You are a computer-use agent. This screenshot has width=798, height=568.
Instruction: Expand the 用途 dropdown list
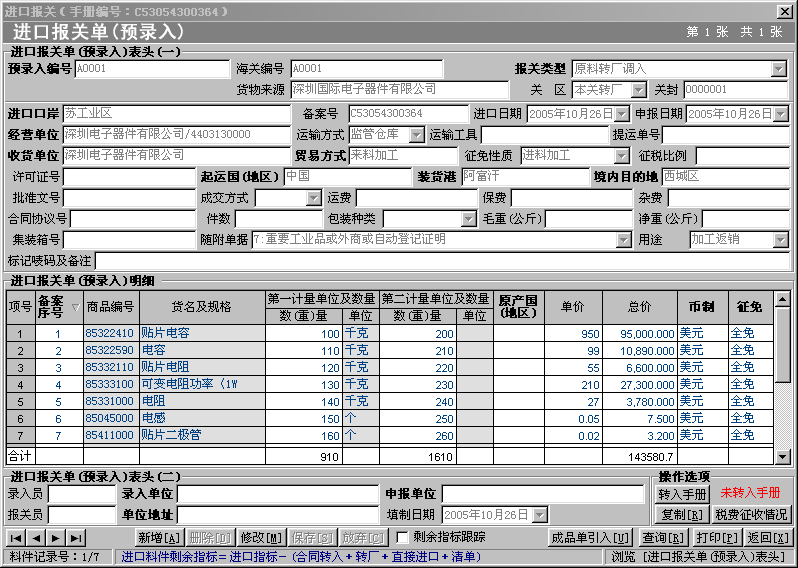click(x=779, y=240)
